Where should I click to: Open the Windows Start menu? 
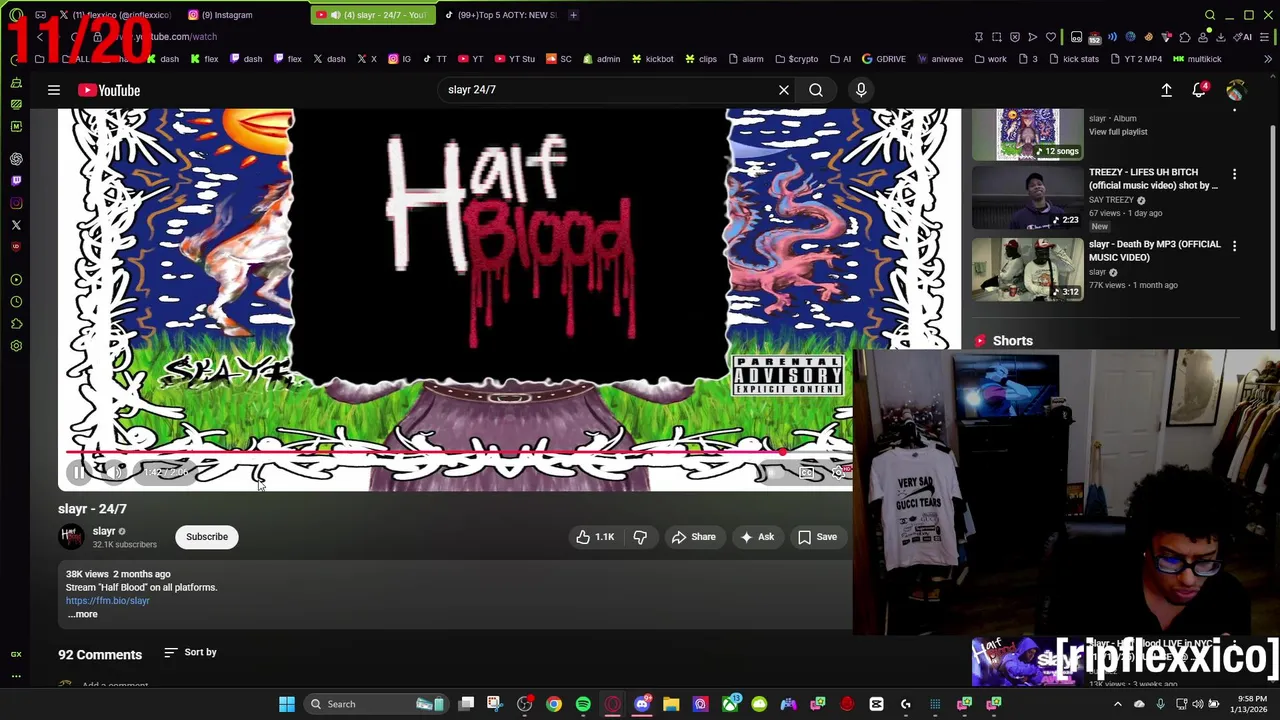(287, 704)
